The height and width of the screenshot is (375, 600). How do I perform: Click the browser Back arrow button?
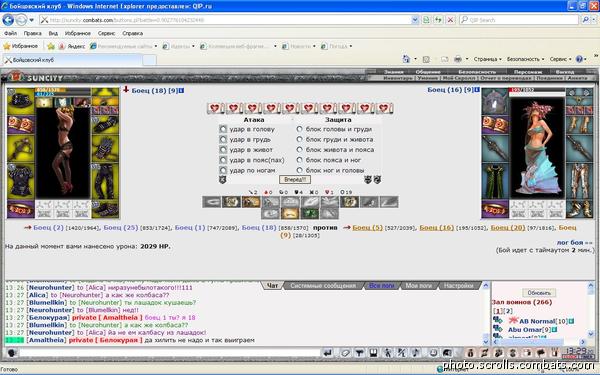click(x=8, y=20)
